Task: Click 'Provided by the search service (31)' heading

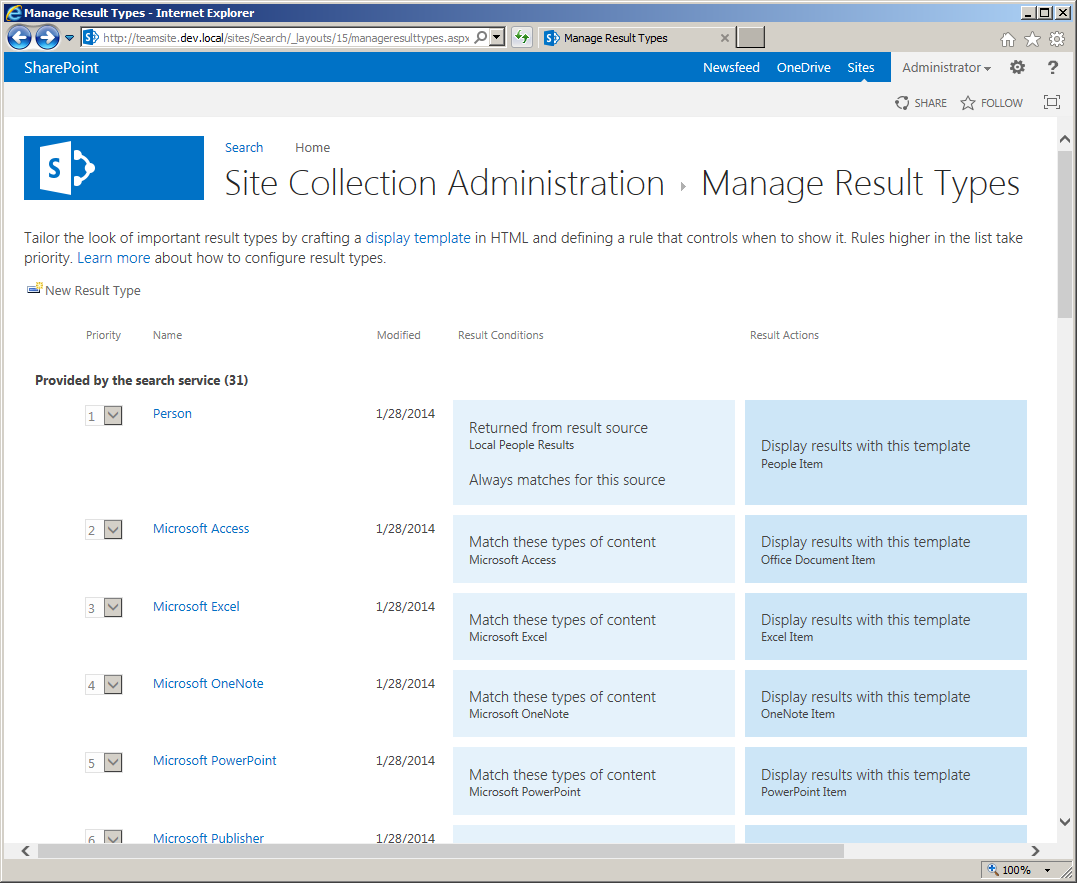Action: [141, 380]
